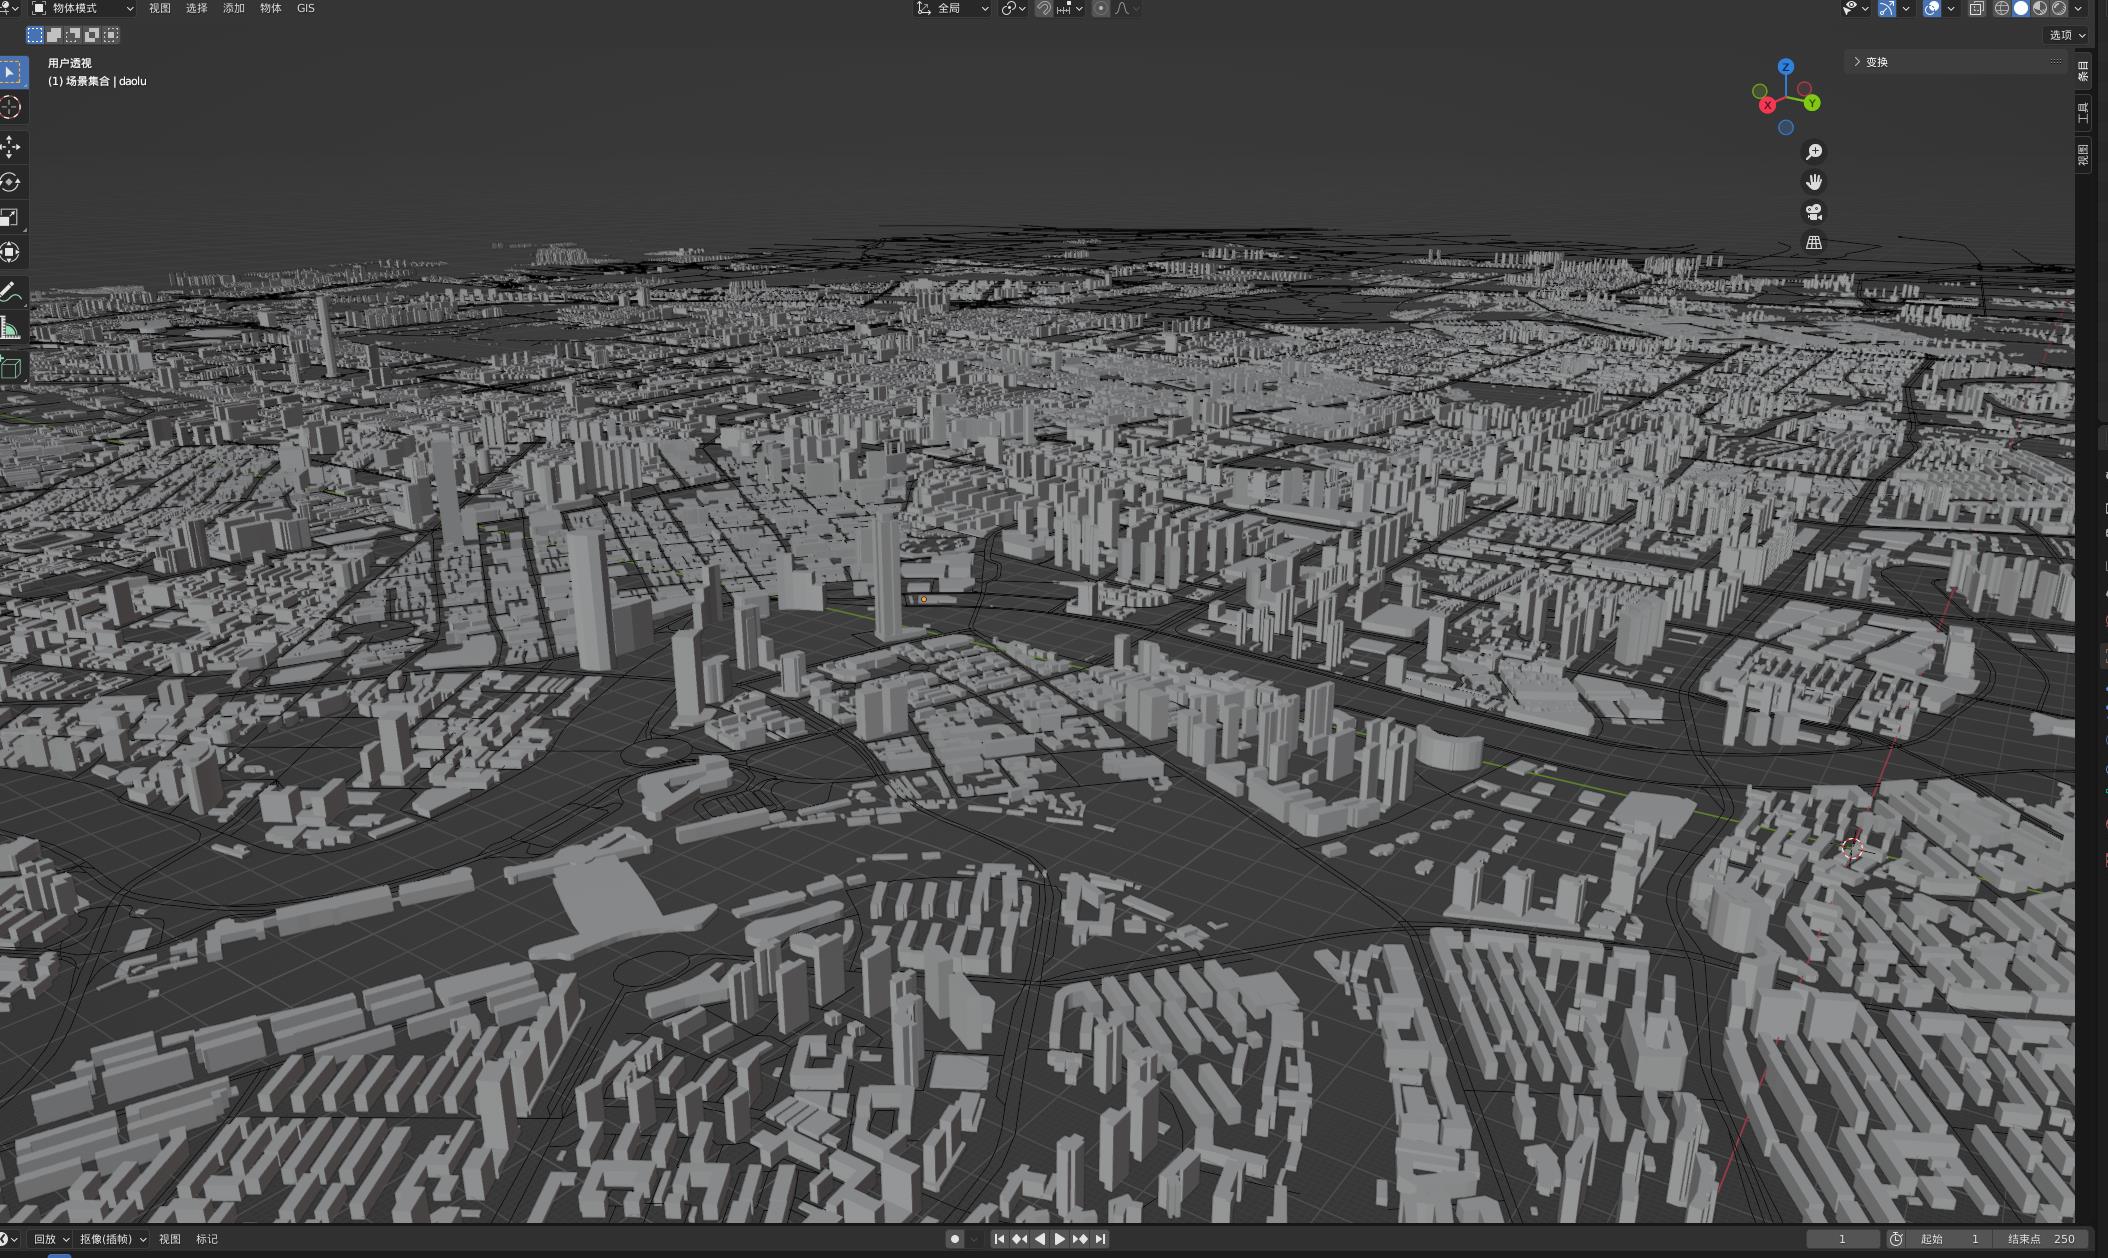The height and width of the screenshot is (1258, 2108).
Task: Activate the Annotate tool
Action: click(x=11, y=292)
